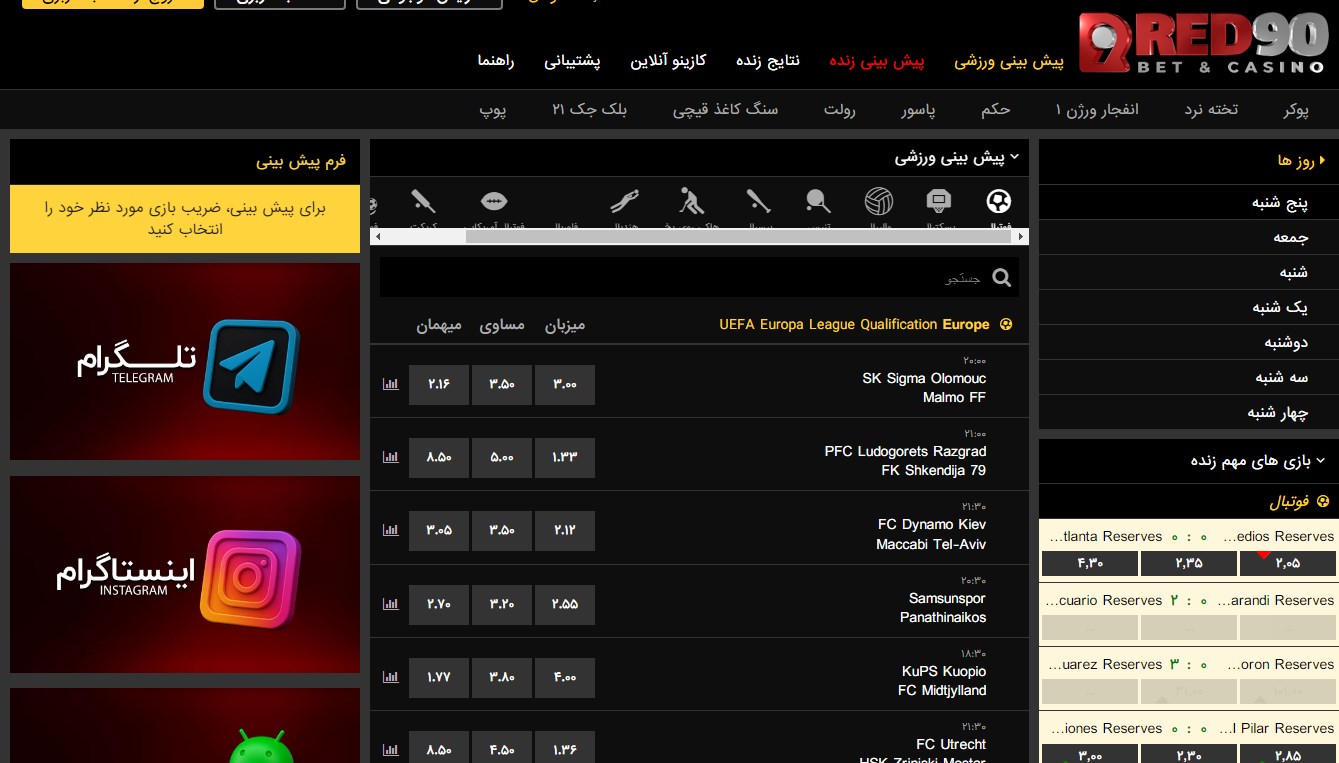Open راهنما help menu
This screenshot has height=763, width=1339.
tap(496, 61)
